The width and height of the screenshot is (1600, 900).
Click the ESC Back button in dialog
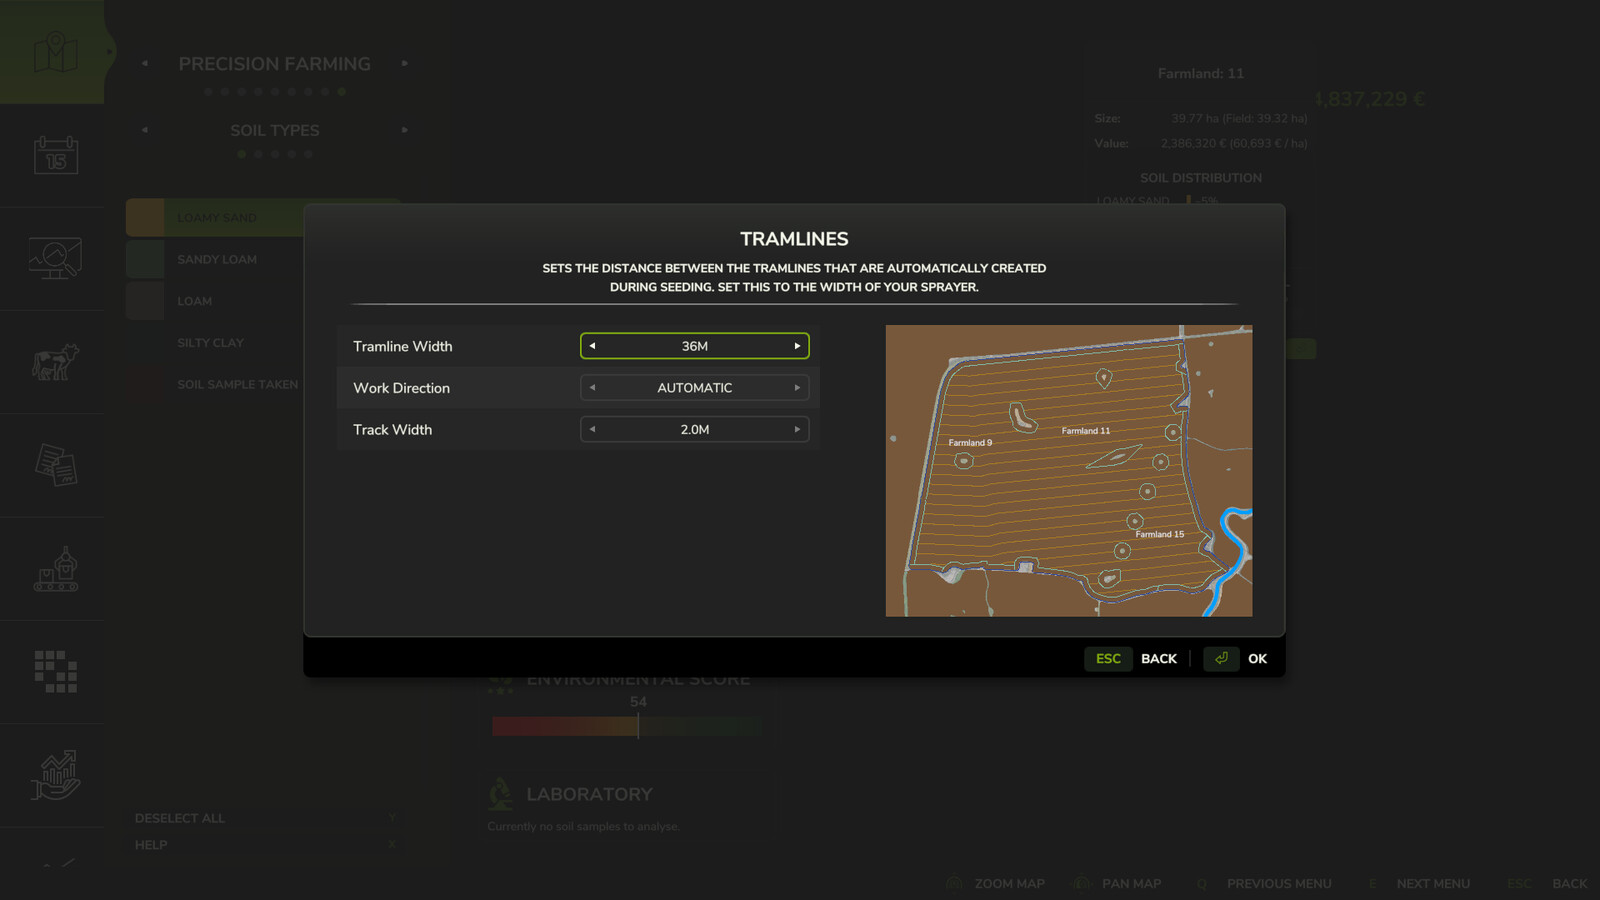(1131, 658)
